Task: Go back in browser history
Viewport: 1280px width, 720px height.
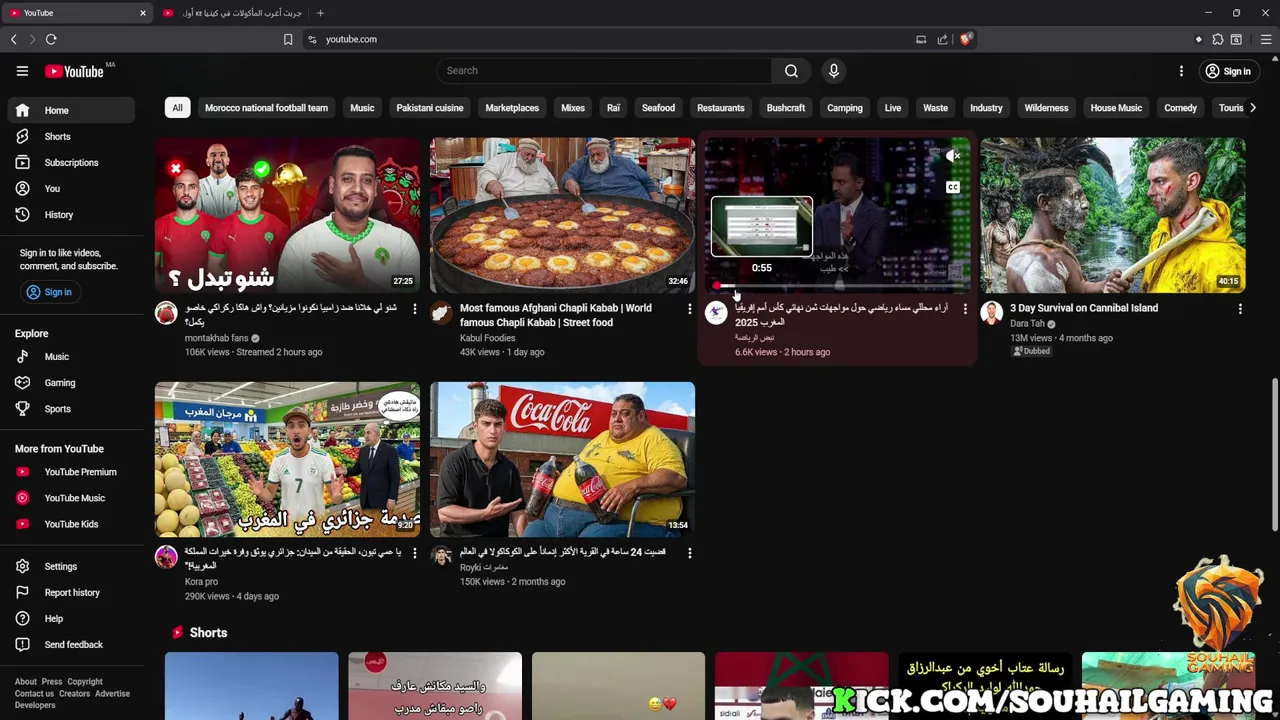Action: 13,39
